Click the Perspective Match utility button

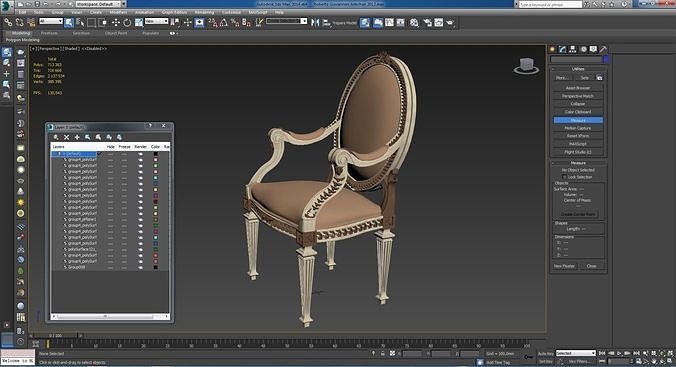pos(578,96)
